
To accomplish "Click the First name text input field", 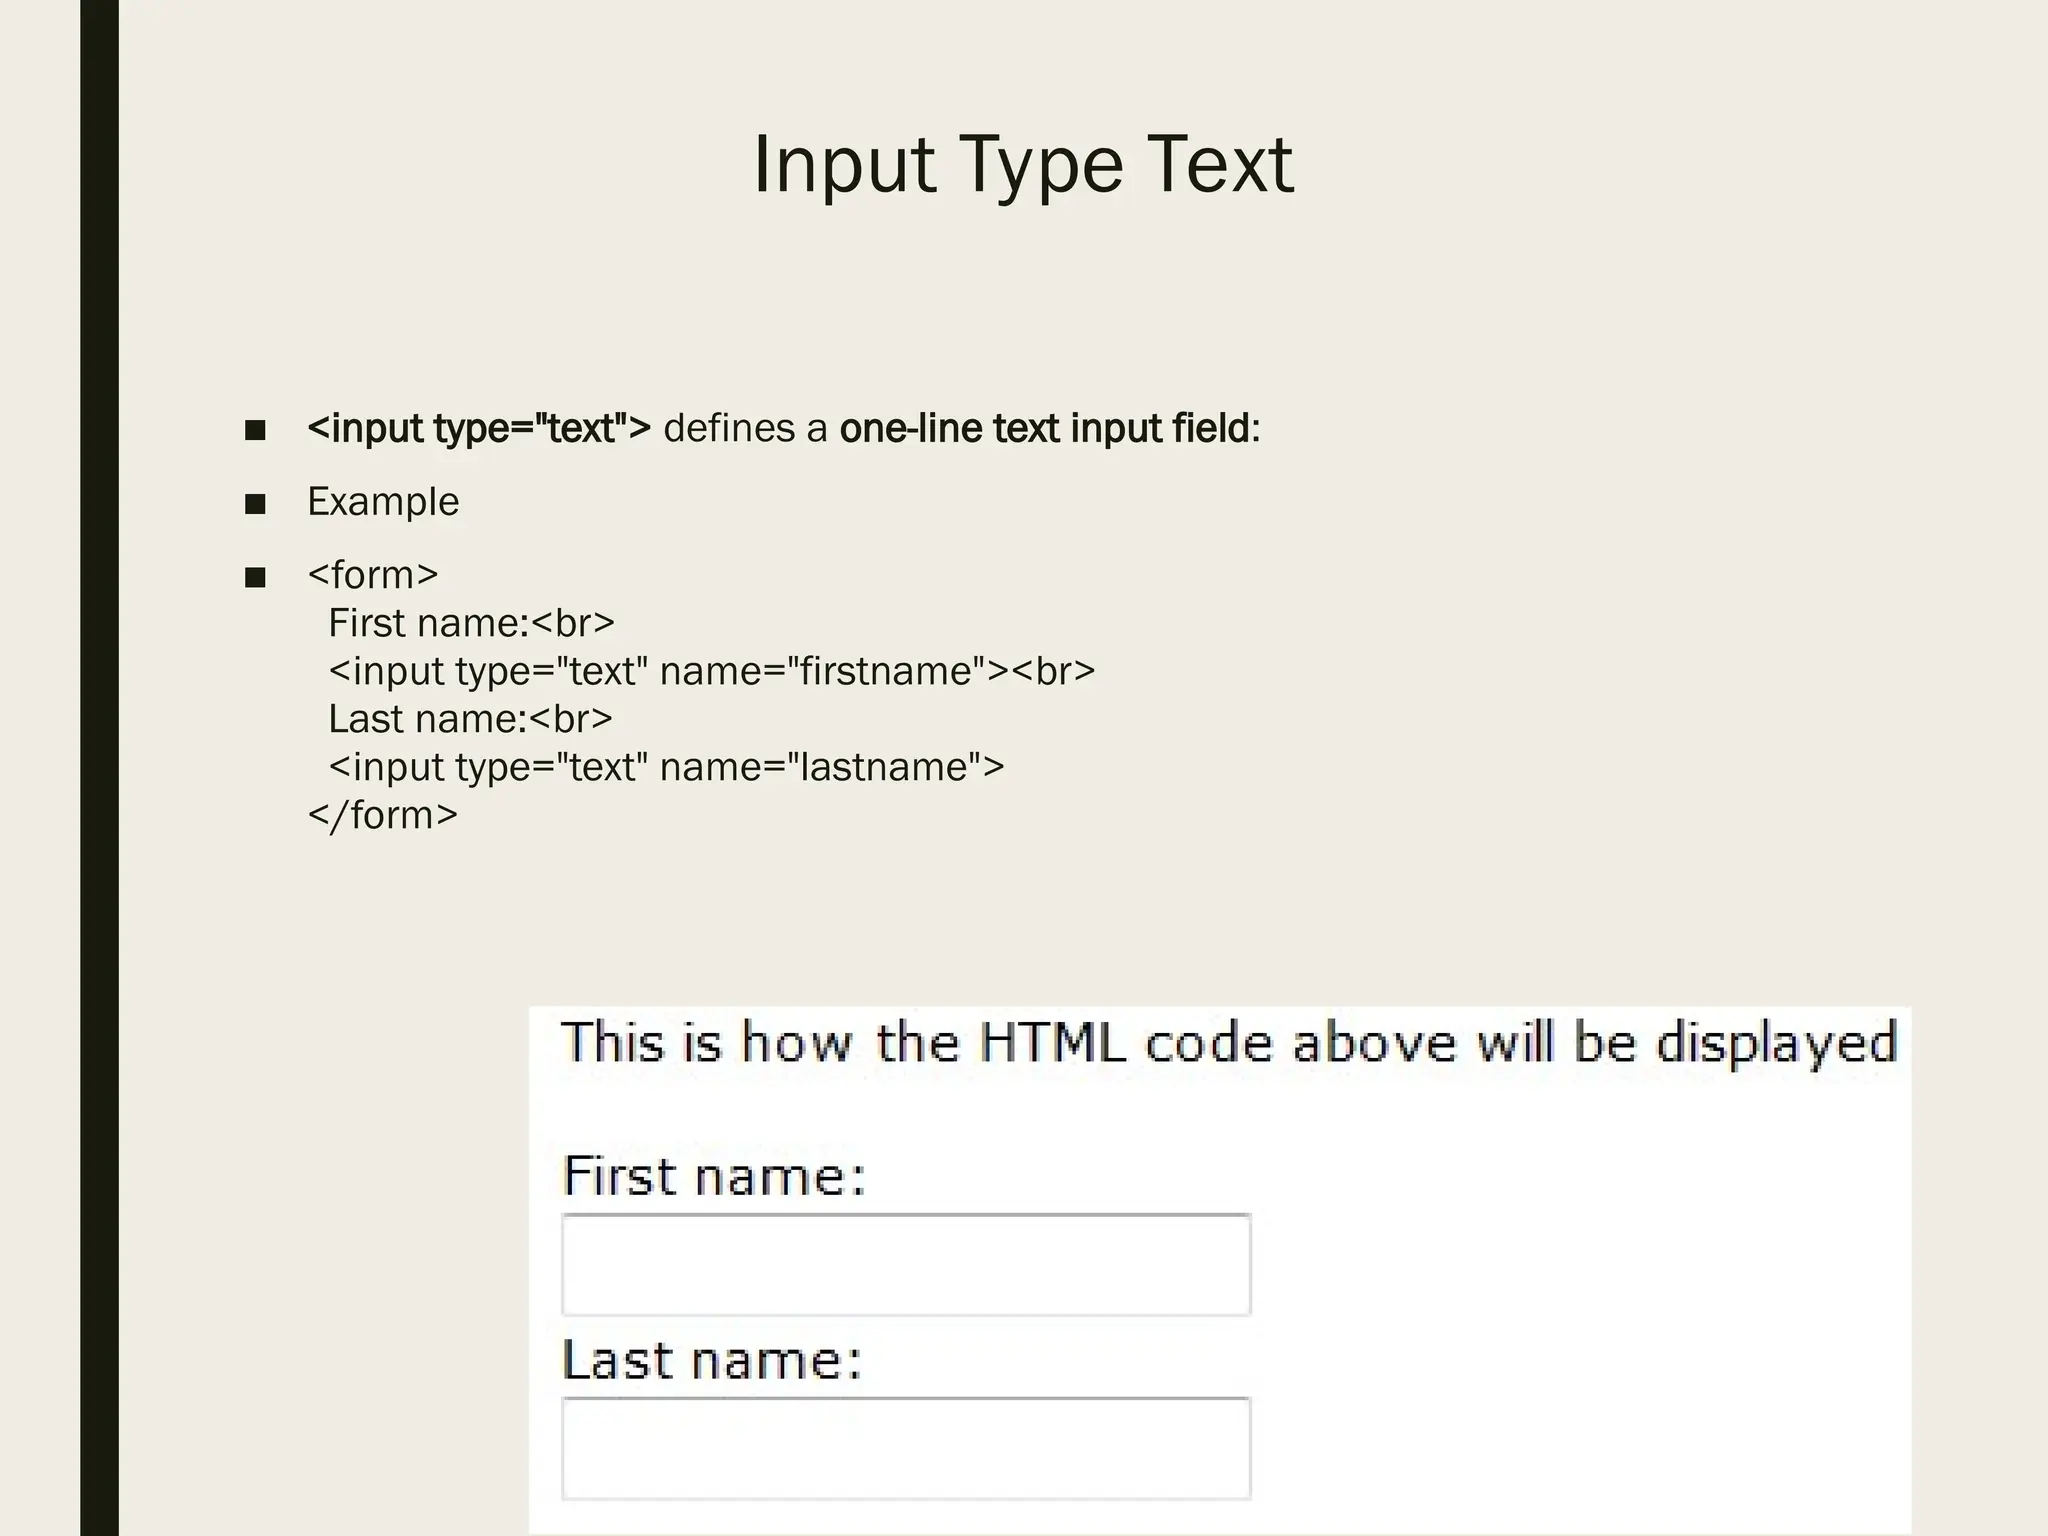I will point(906,1265).
